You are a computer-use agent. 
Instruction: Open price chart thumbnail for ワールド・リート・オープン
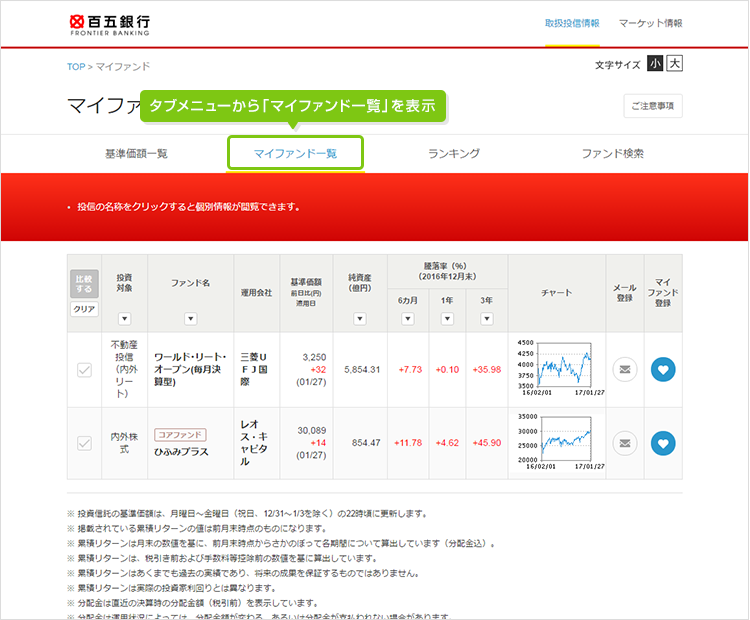click(x=561, y=368)
